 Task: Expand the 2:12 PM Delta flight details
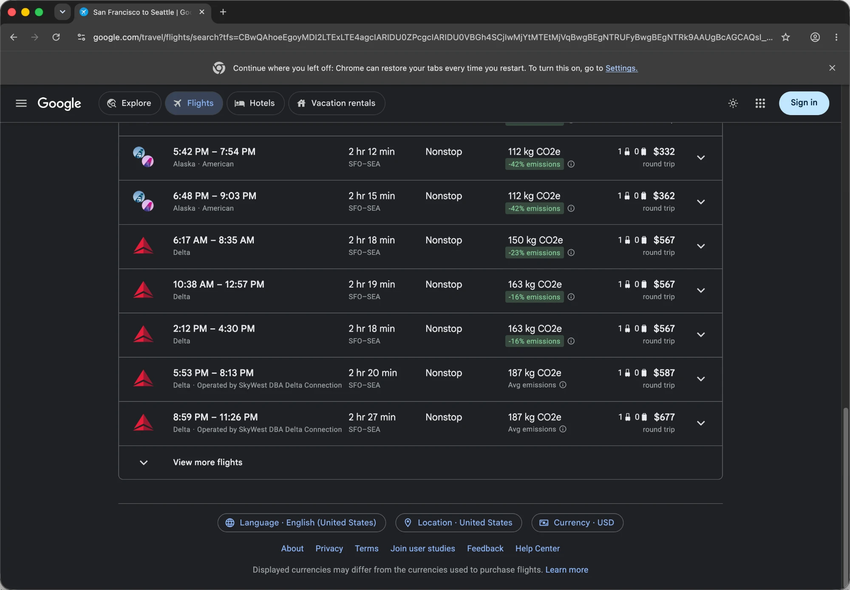(700, 335)
